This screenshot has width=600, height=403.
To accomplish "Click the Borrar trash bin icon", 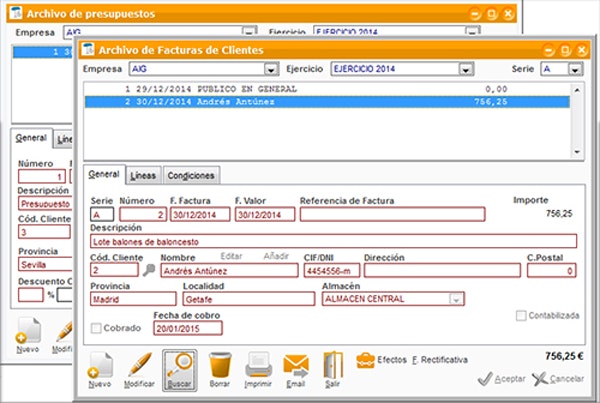I will pyautogui.click(x=220, y=366).
